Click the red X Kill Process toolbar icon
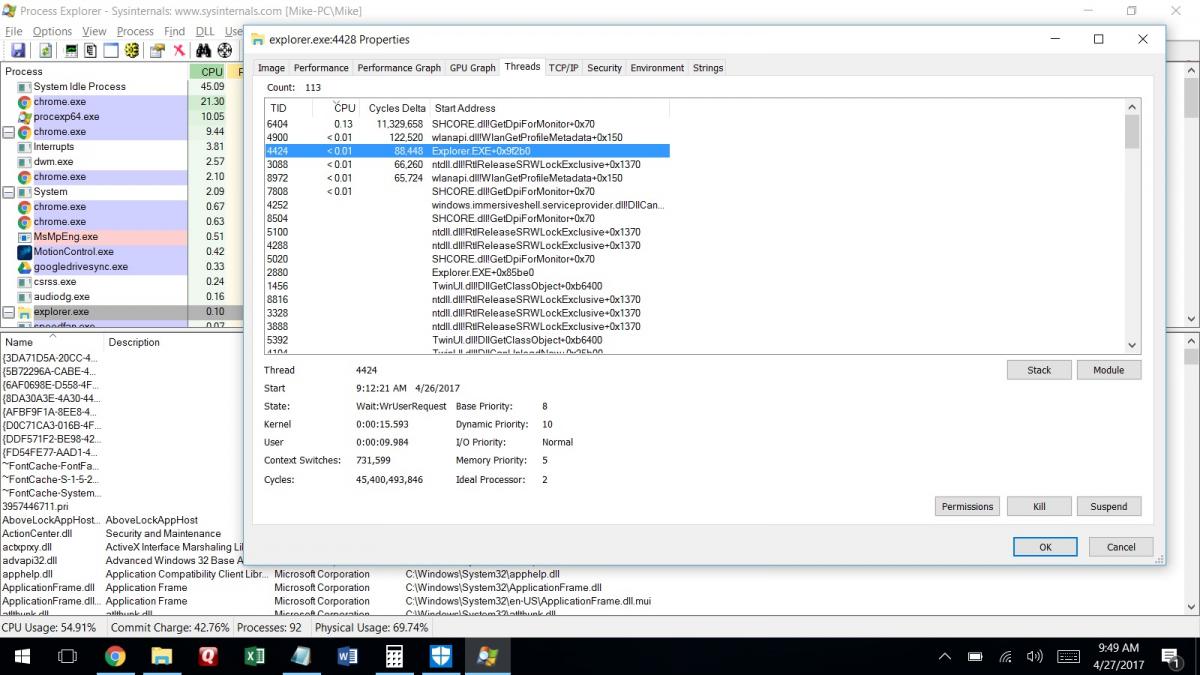Image resolution: width=1200 pixels, height=675 pixels. [178, 50]
